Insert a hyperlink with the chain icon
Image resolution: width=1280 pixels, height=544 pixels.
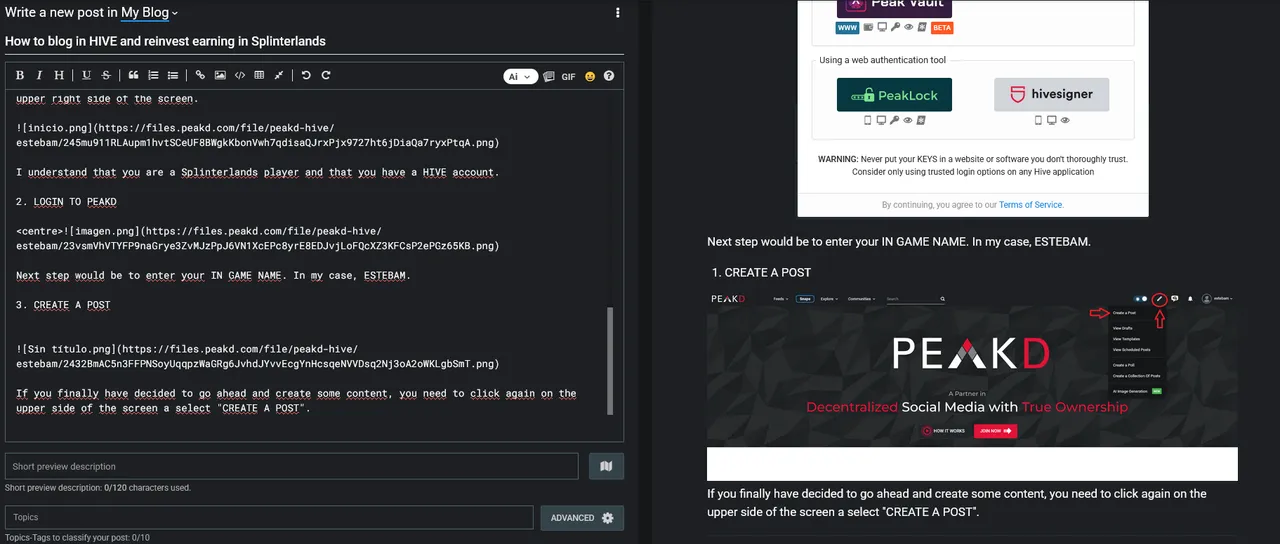pyautogui.click(x=200, y=76)
